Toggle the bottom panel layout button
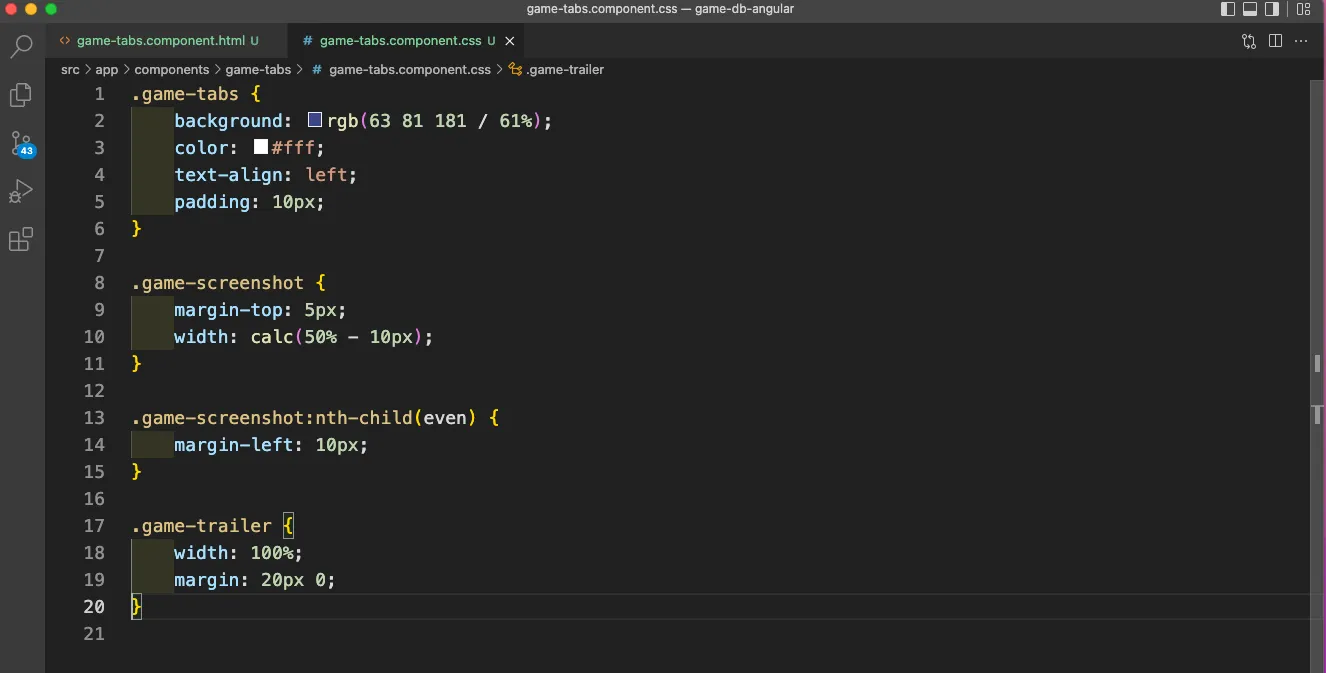This screenshot has height=673, width=1326. [1250, 9]
